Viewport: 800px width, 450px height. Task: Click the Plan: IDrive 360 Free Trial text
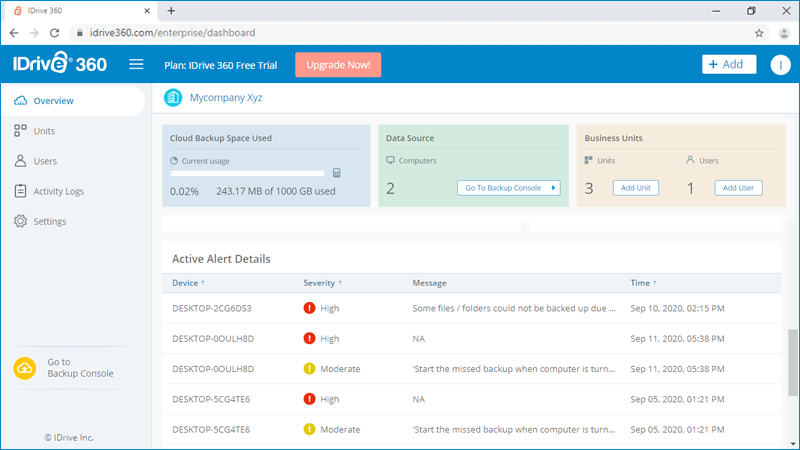point(220,65)
